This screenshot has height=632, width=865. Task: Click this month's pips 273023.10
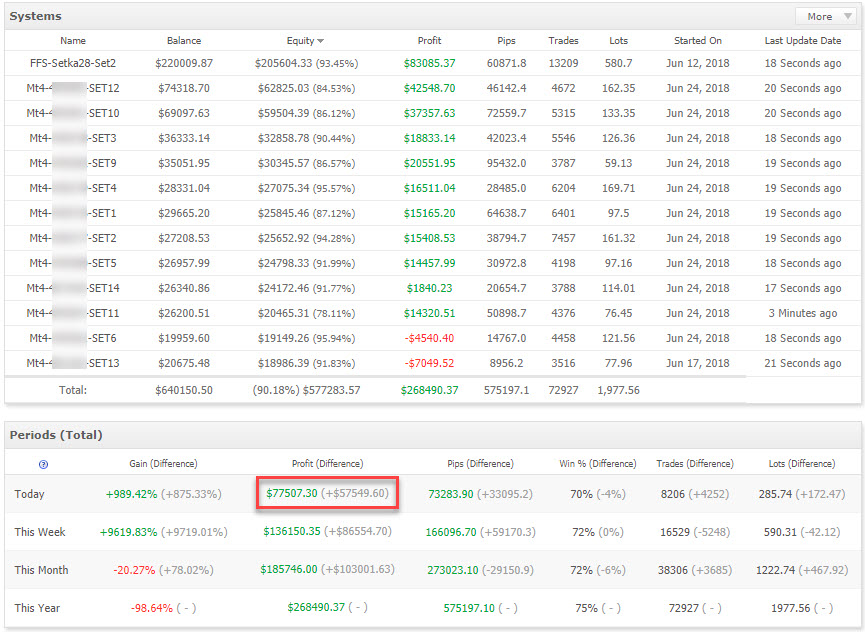click(x=452, y=570)
